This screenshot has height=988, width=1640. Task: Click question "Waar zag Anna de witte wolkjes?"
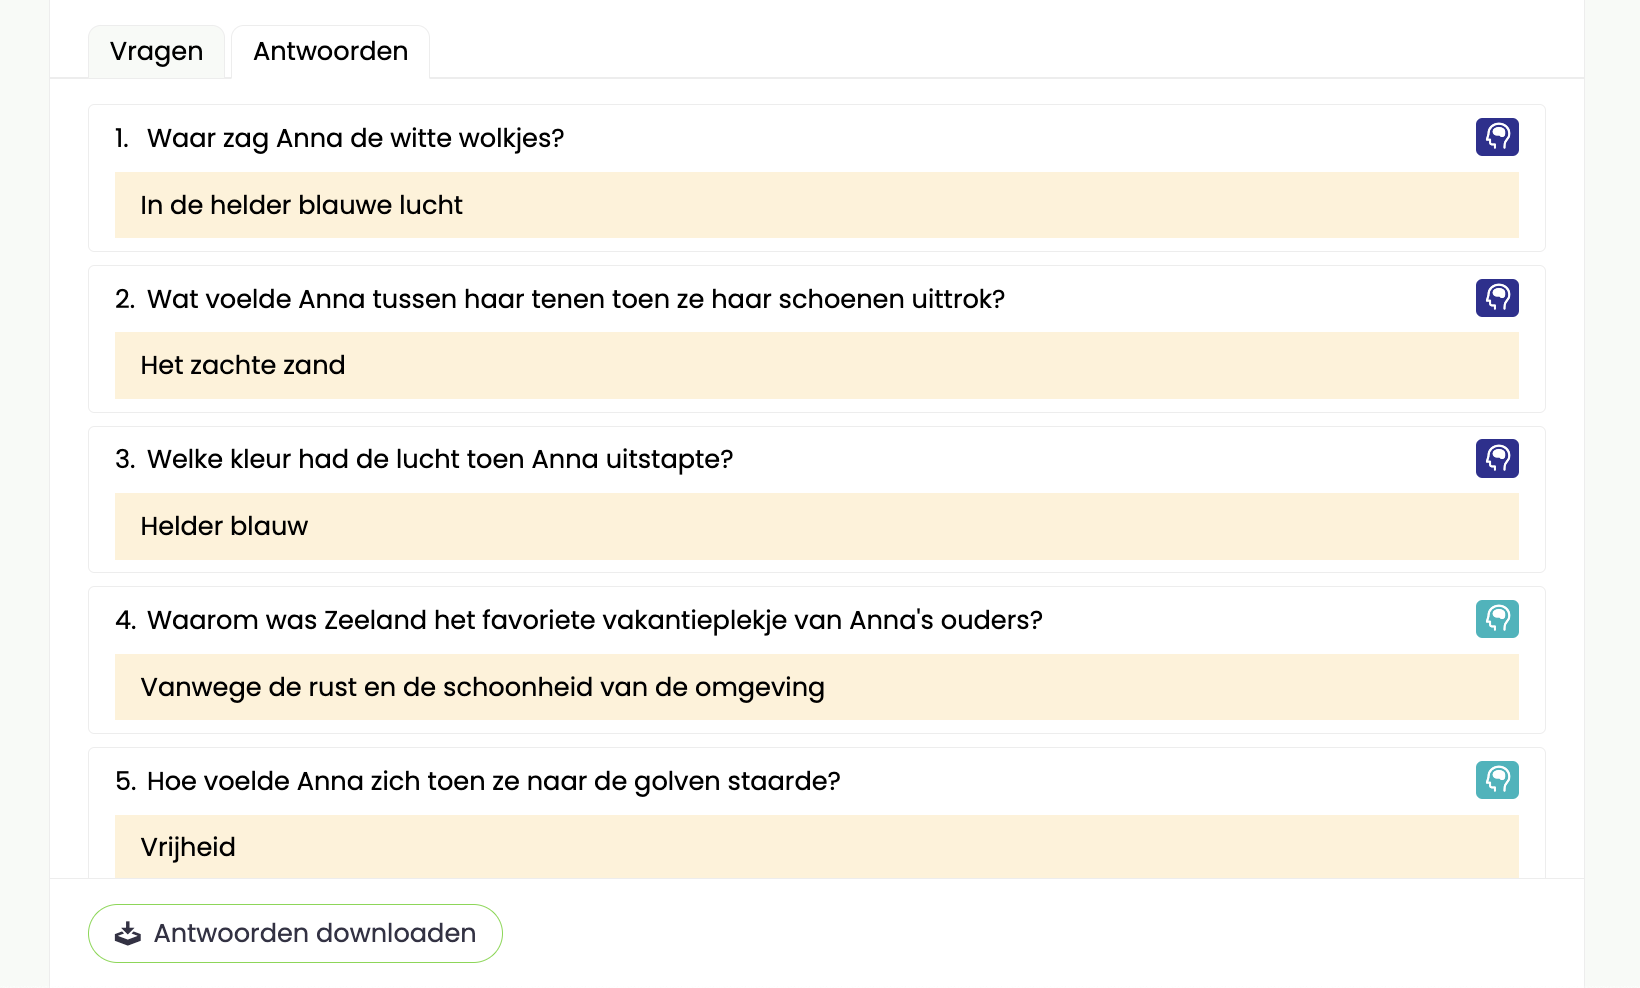355,138
